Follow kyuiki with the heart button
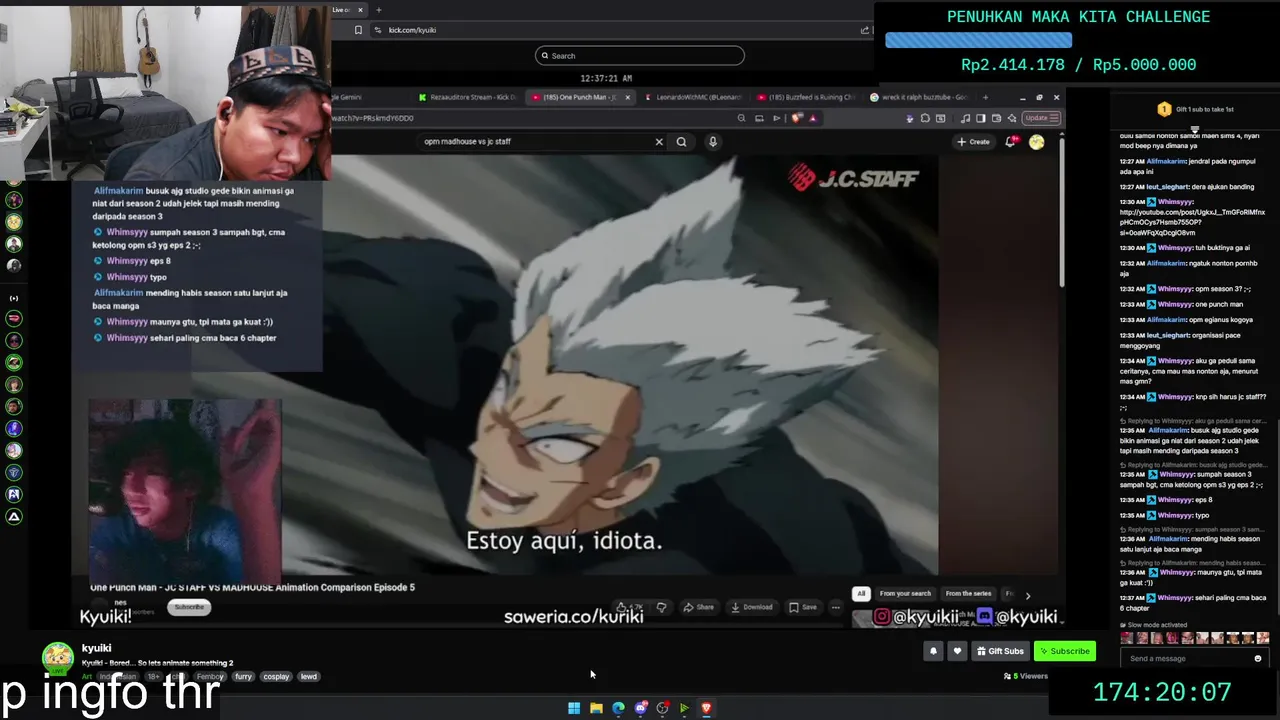The image size is (1280, 720). click(957, 651)
